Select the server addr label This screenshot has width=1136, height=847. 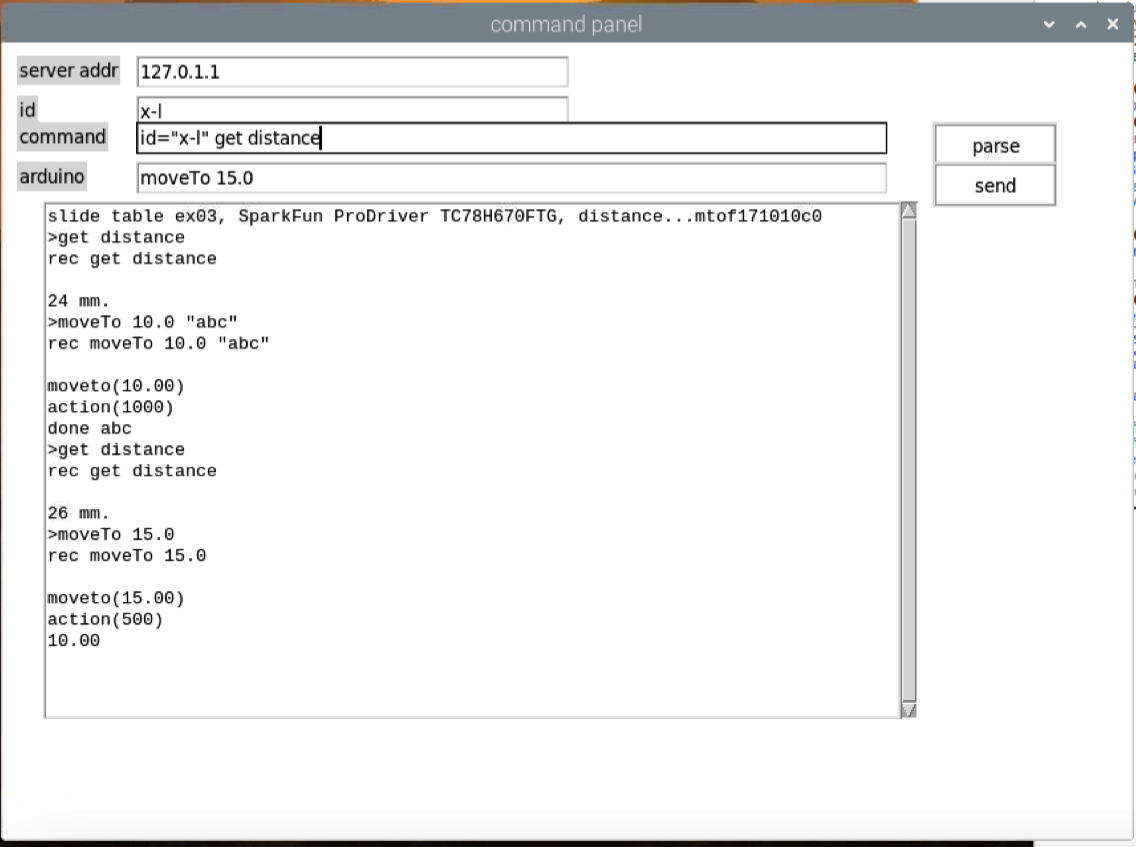tap(68, 71)
